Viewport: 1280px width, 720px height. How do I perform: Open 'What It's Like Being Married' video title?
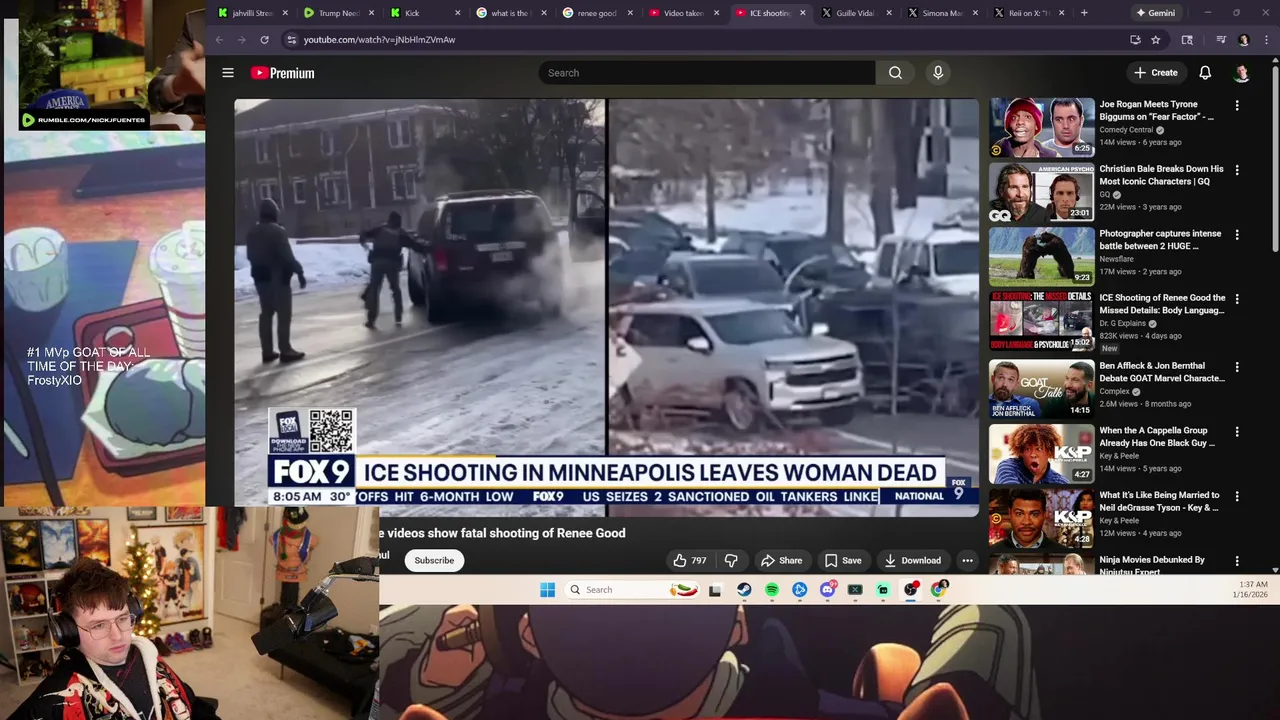1159,501
